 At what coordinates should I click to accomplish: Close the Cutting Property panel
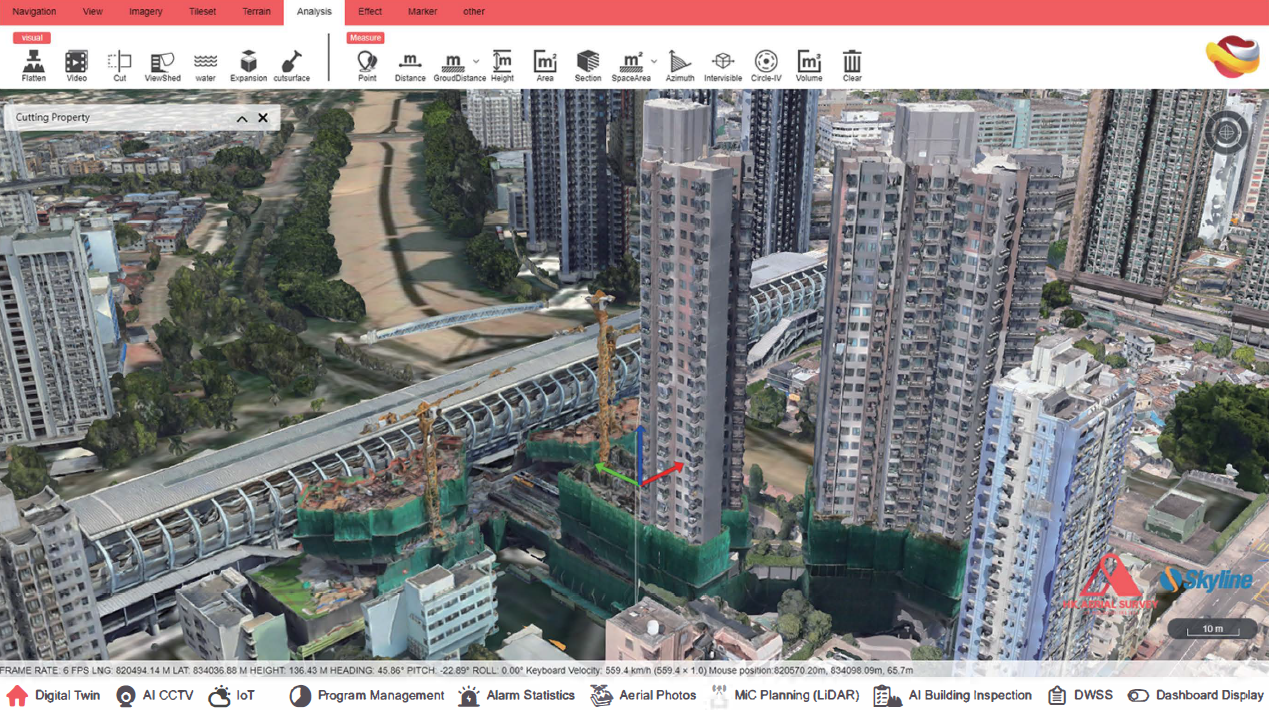click(263, 118)
